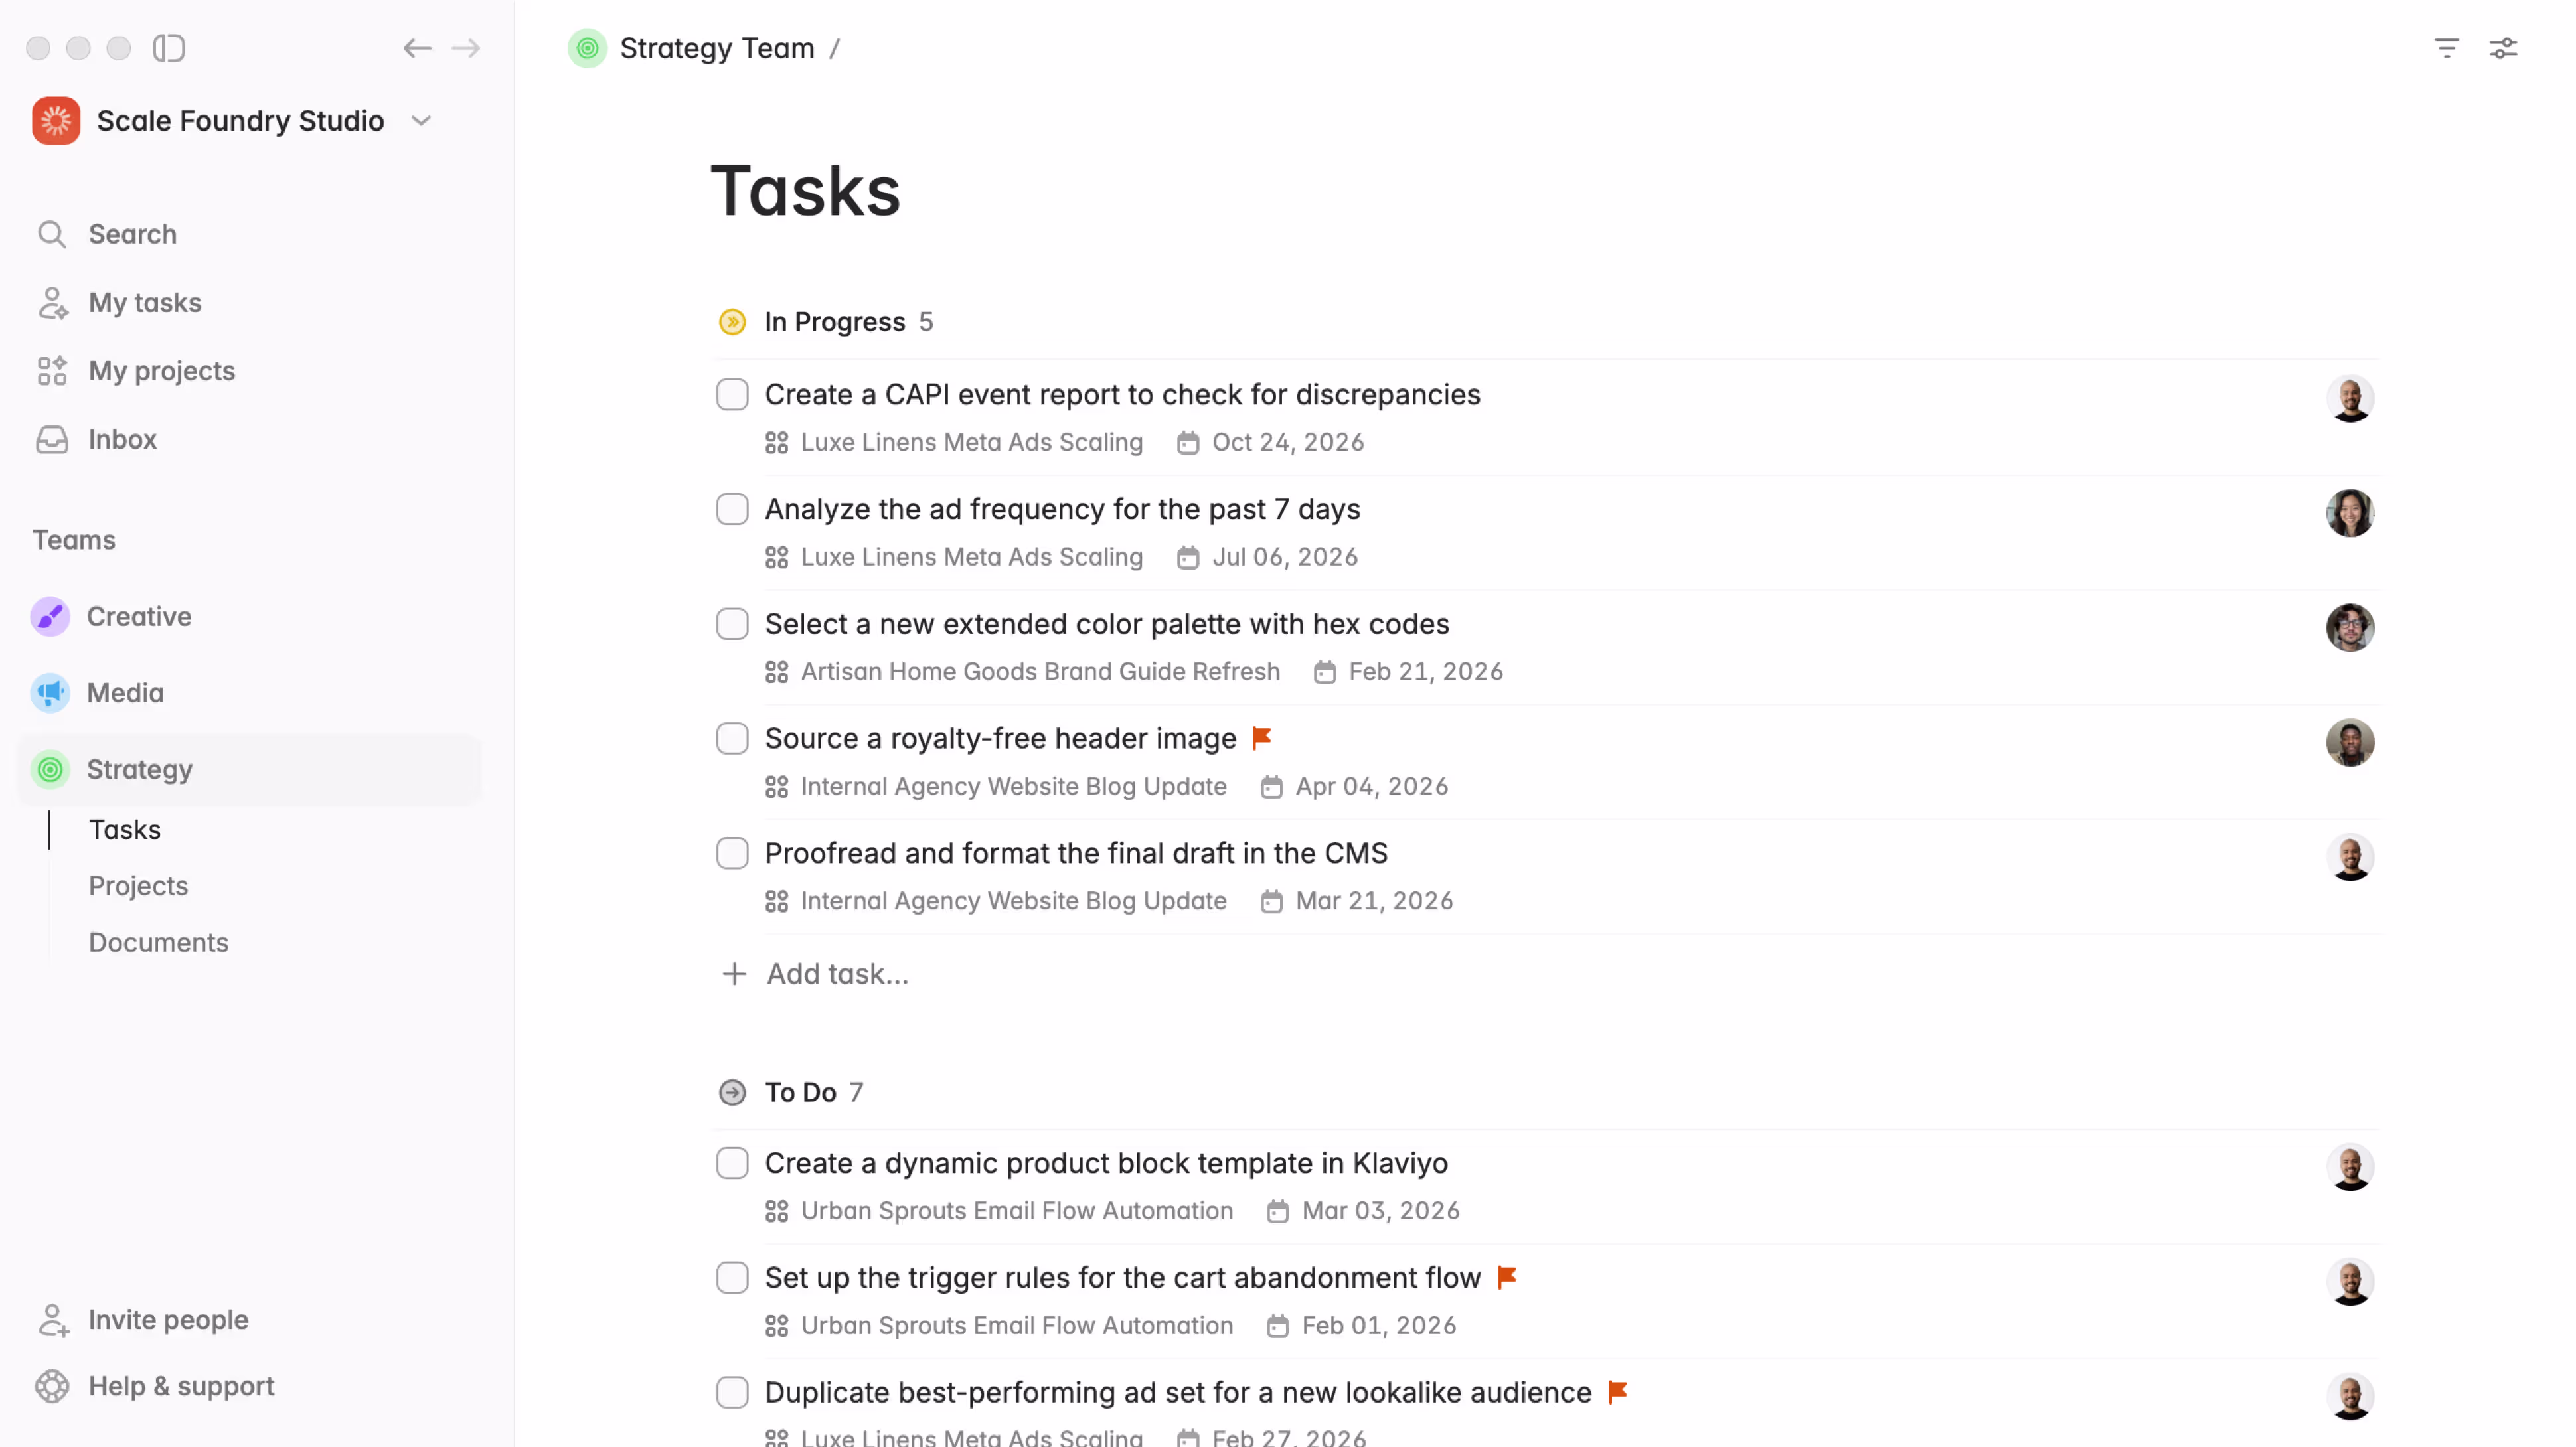
Task: Click the Media team megaphone icon
Action: (50, 693)
